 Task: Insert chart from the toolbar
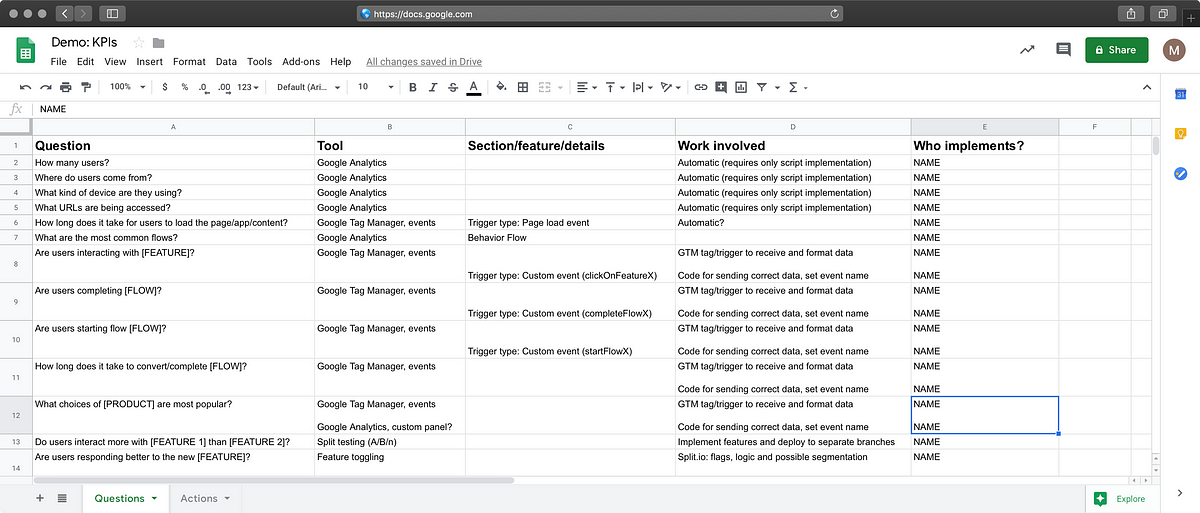(x=741, y=87)
